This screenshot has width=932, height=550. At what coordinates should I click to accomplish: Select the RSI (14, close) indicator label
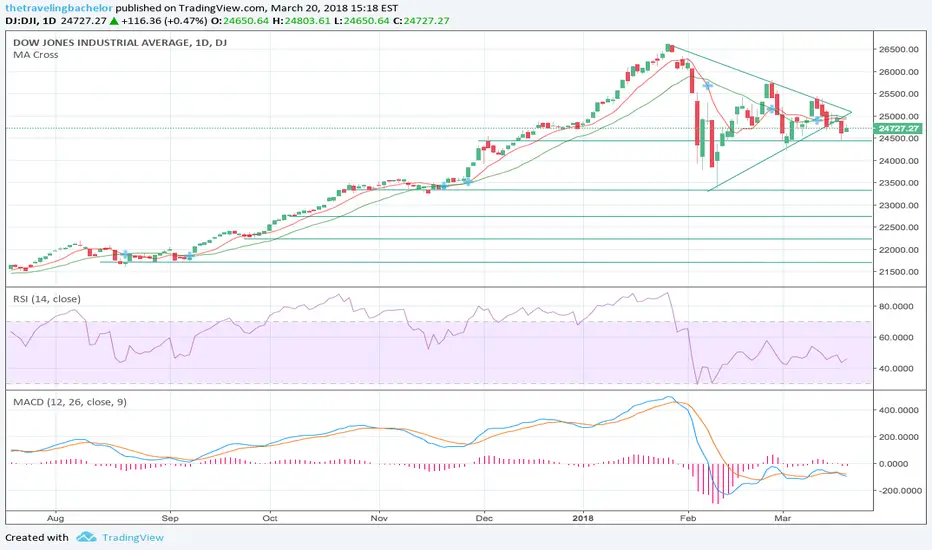[x=47, y=299]
